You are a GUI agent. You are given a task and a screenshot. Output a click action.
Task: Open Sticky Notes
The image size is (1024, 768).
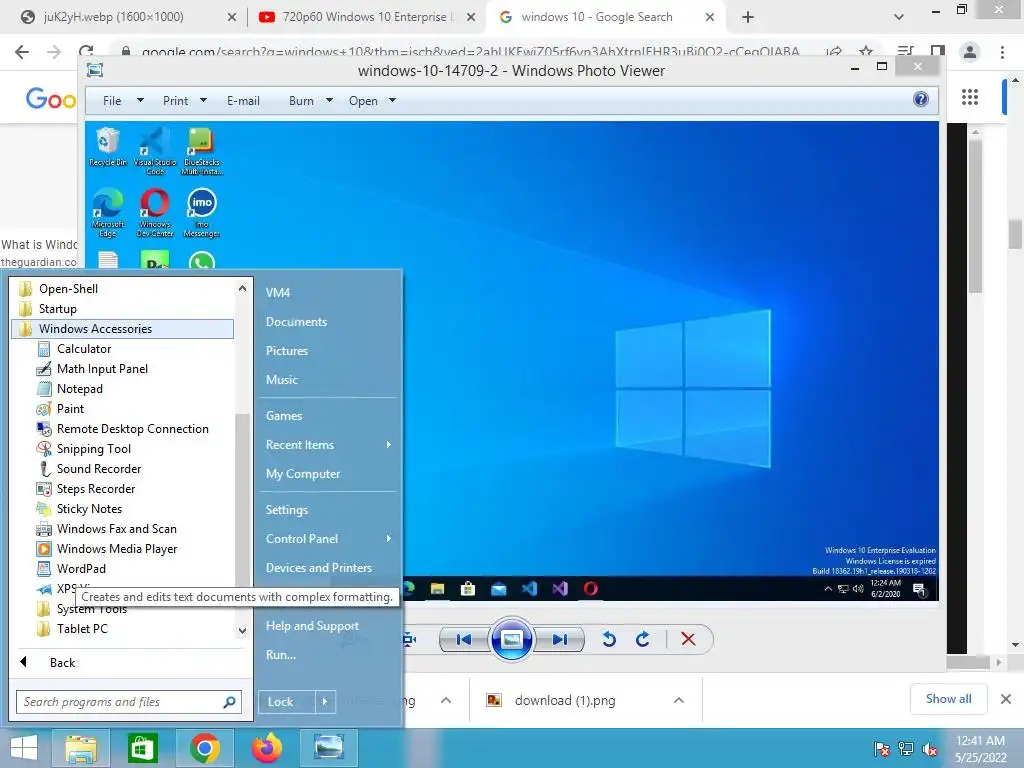[x=89, y=509]
